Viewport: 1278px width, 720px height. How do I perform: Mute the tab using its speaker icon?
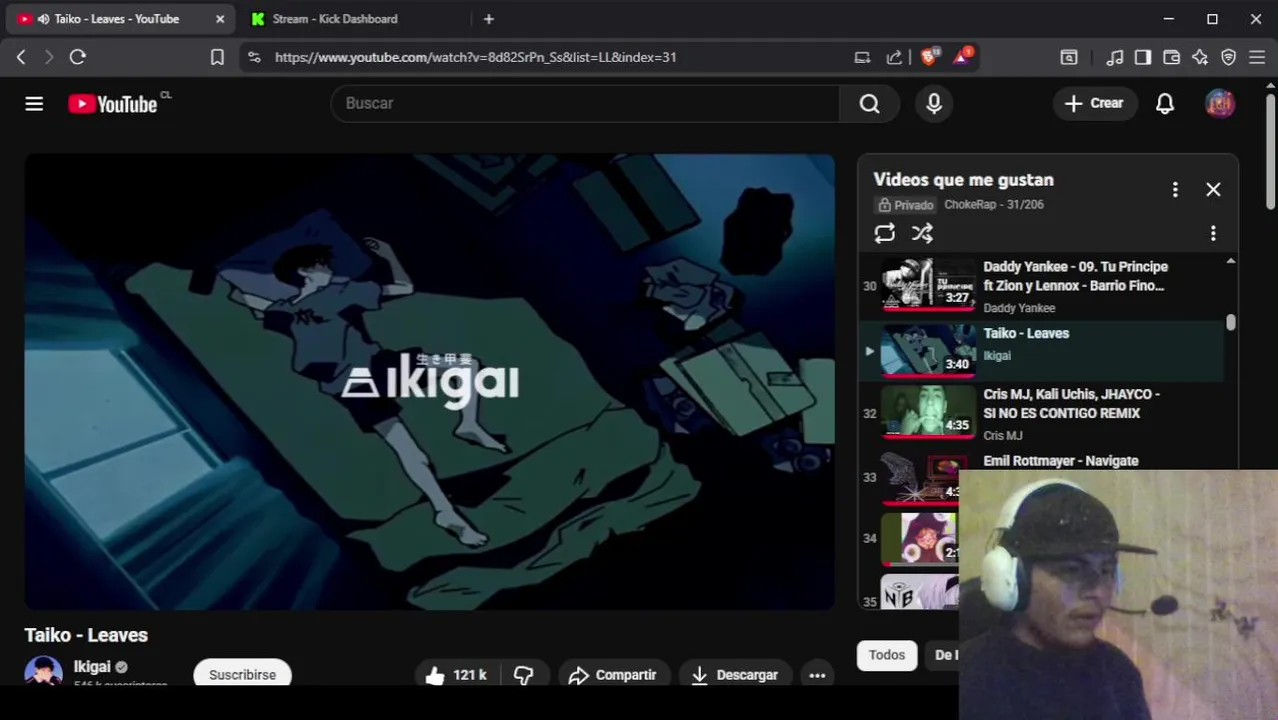(43, 19)
